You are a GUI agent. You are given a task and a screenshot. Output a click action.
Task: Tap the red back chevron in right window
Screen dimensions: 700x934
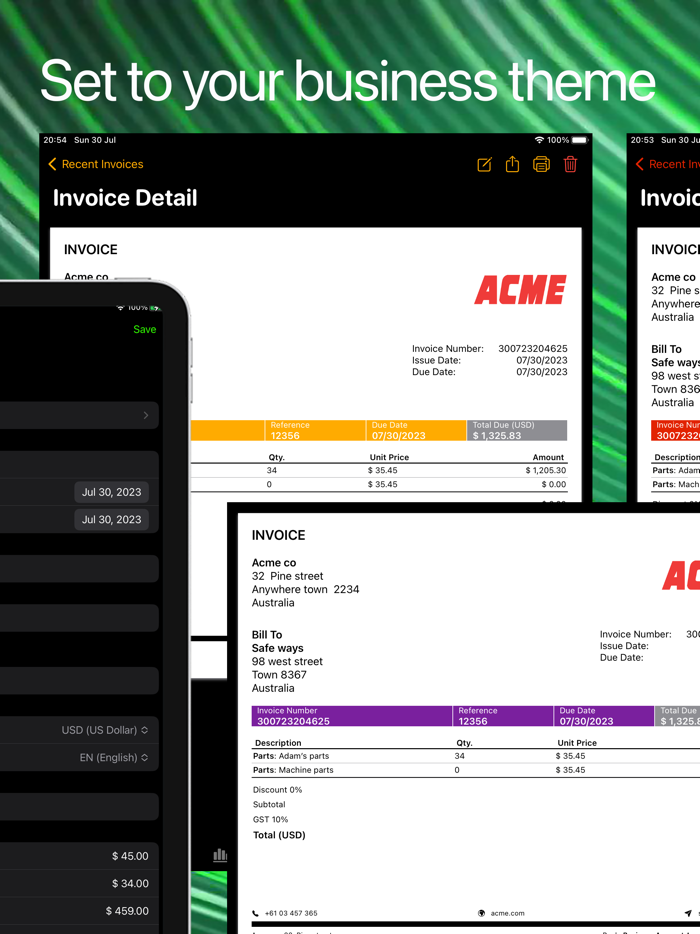[x=640, y=164]
